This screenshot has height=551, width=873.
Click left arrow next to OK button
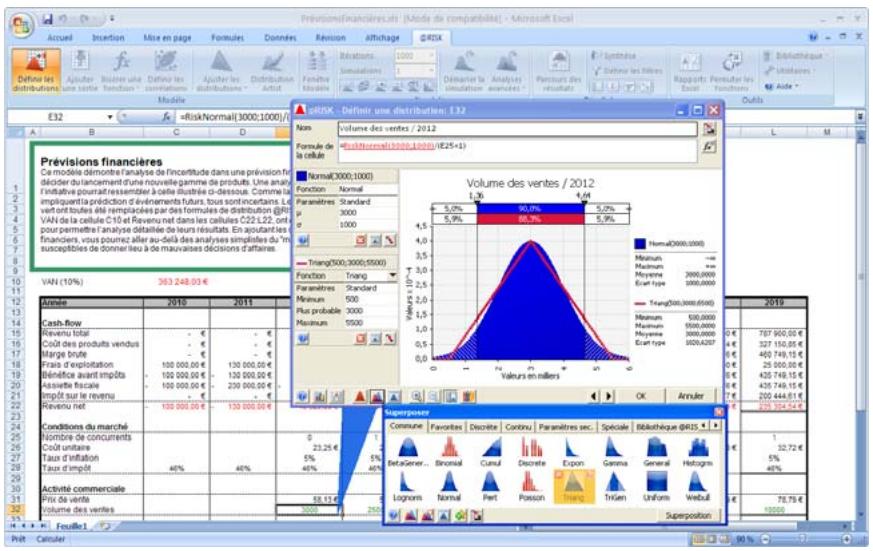coord(594,396)
